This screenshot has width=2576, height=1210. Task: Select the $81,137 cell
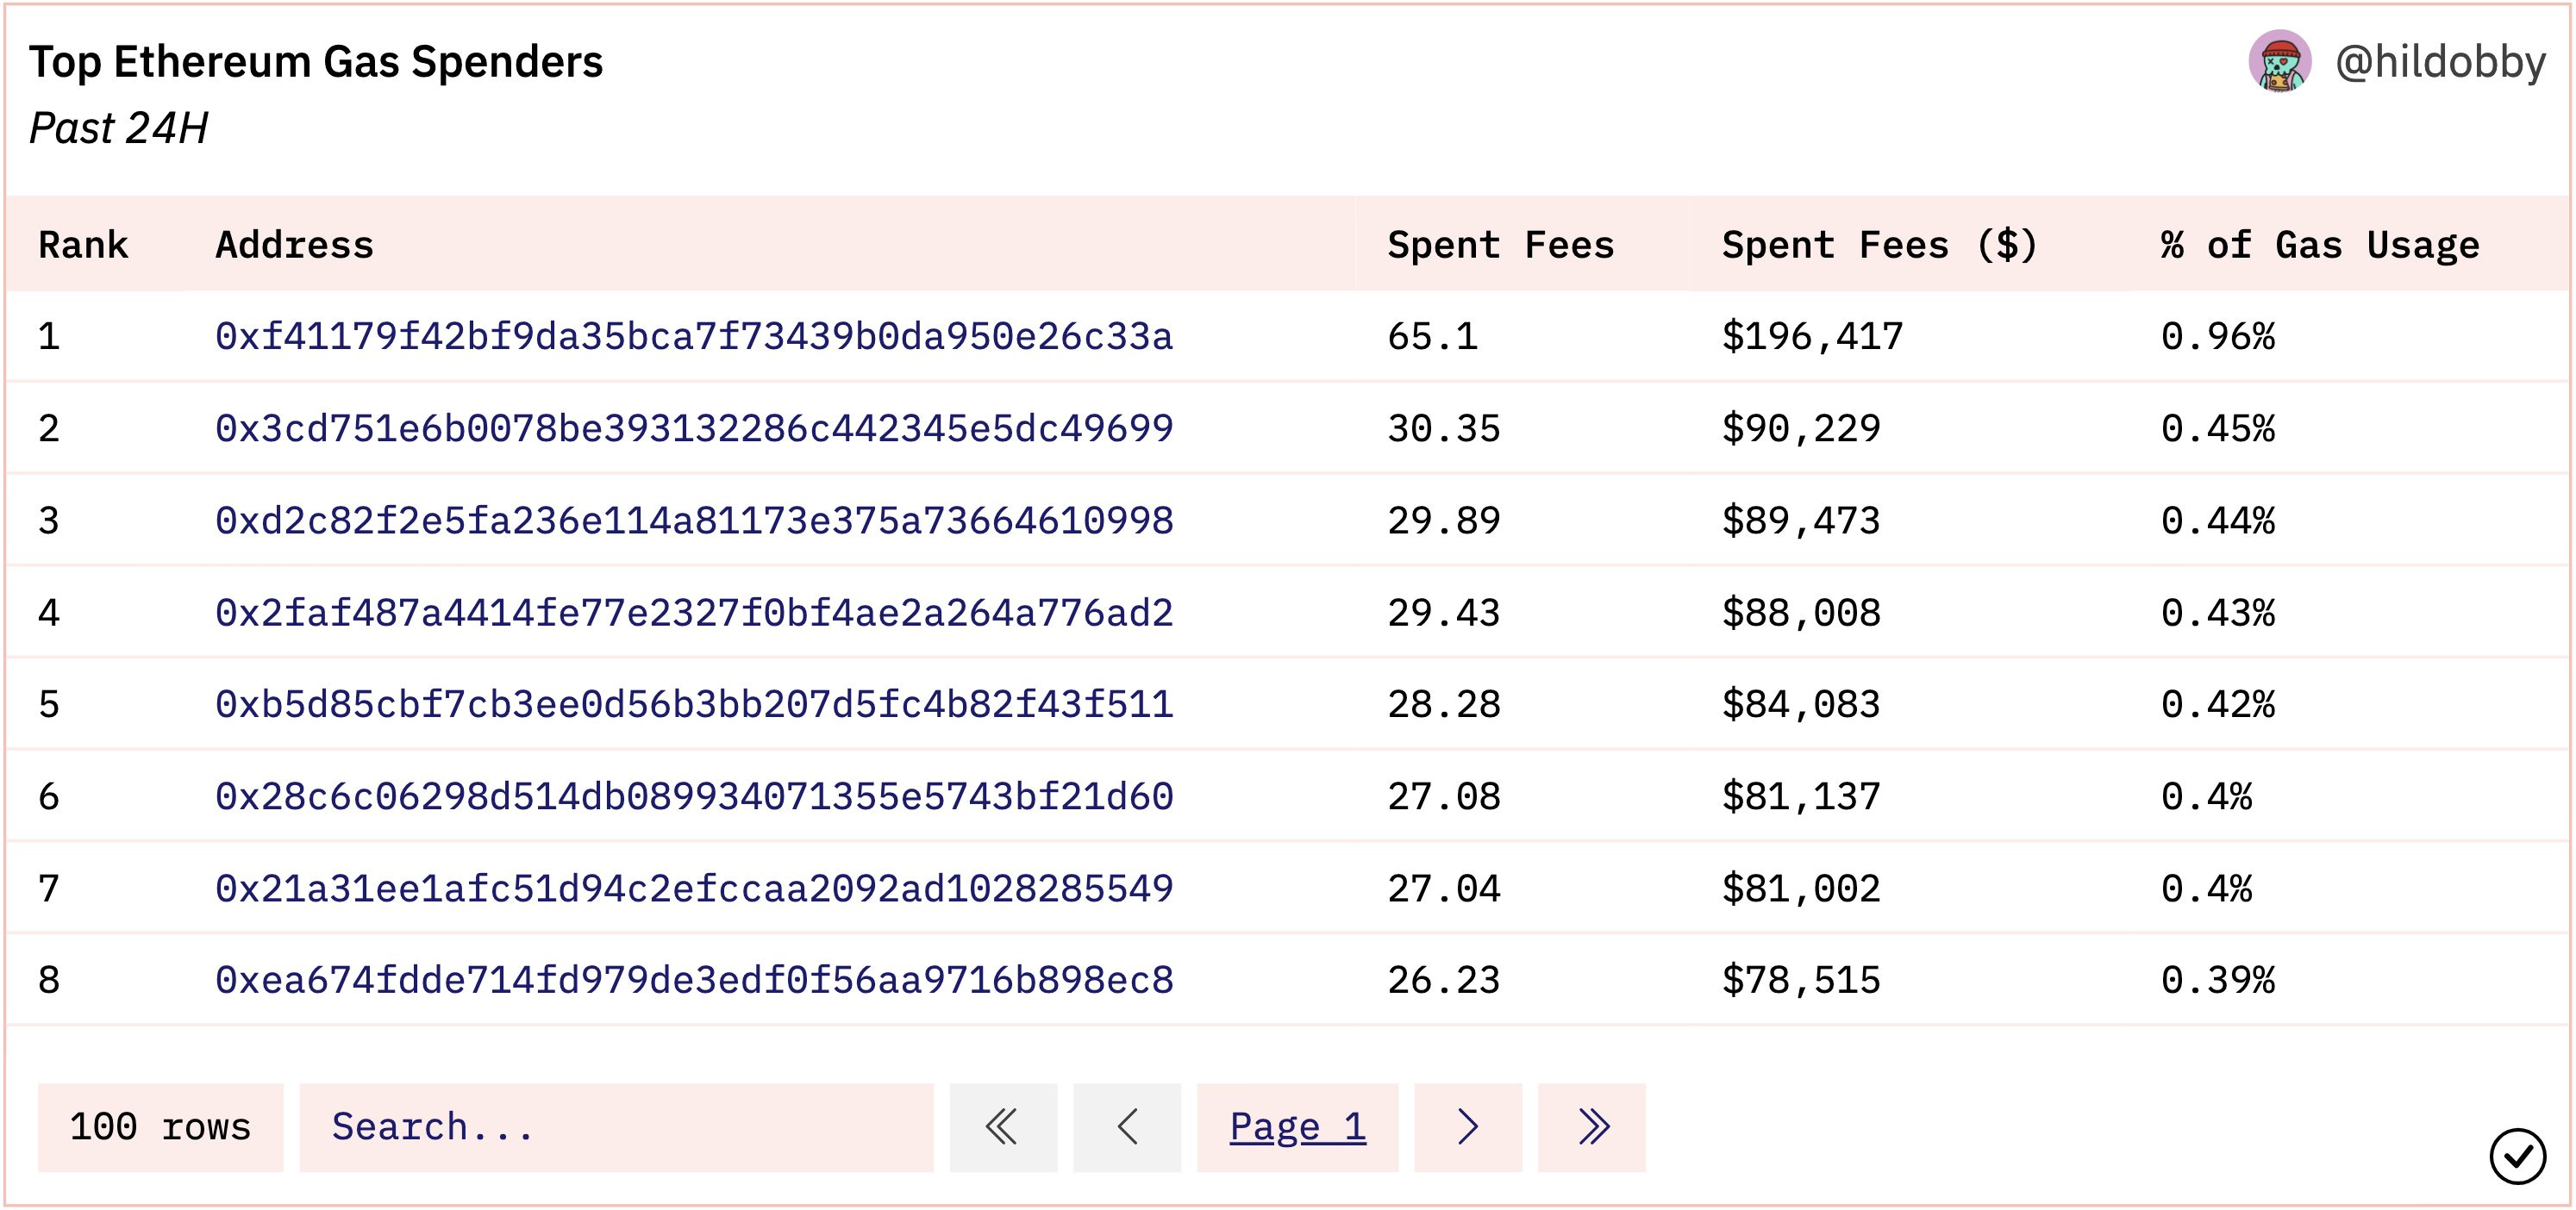[1801, 796]
